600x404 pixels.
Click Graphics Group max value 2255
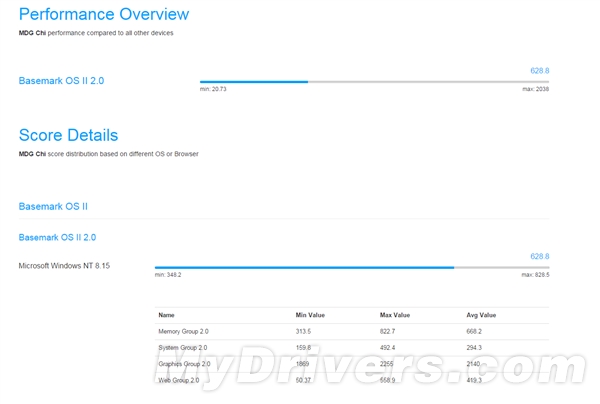pos(386,364)
